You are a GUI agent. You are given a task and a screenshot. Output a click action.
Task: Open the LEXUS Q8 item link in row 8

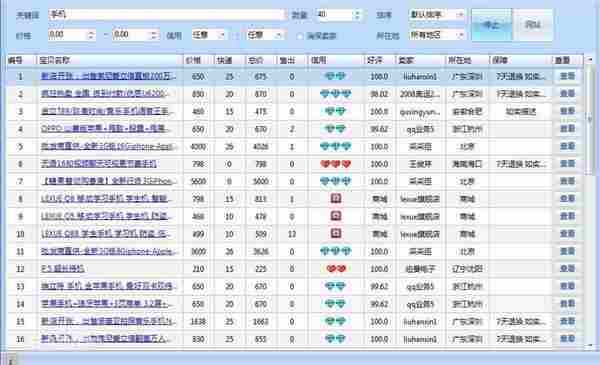pos(105,199)
